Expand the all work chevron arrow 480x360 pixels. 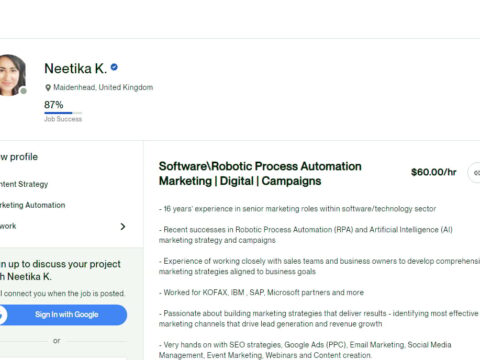(123, 227)
